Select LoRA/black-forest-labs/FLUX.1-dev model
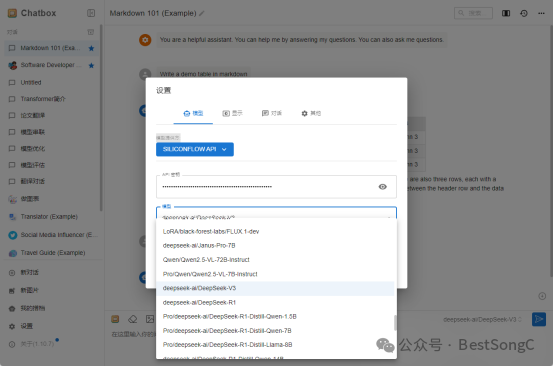 coord(275,232)
